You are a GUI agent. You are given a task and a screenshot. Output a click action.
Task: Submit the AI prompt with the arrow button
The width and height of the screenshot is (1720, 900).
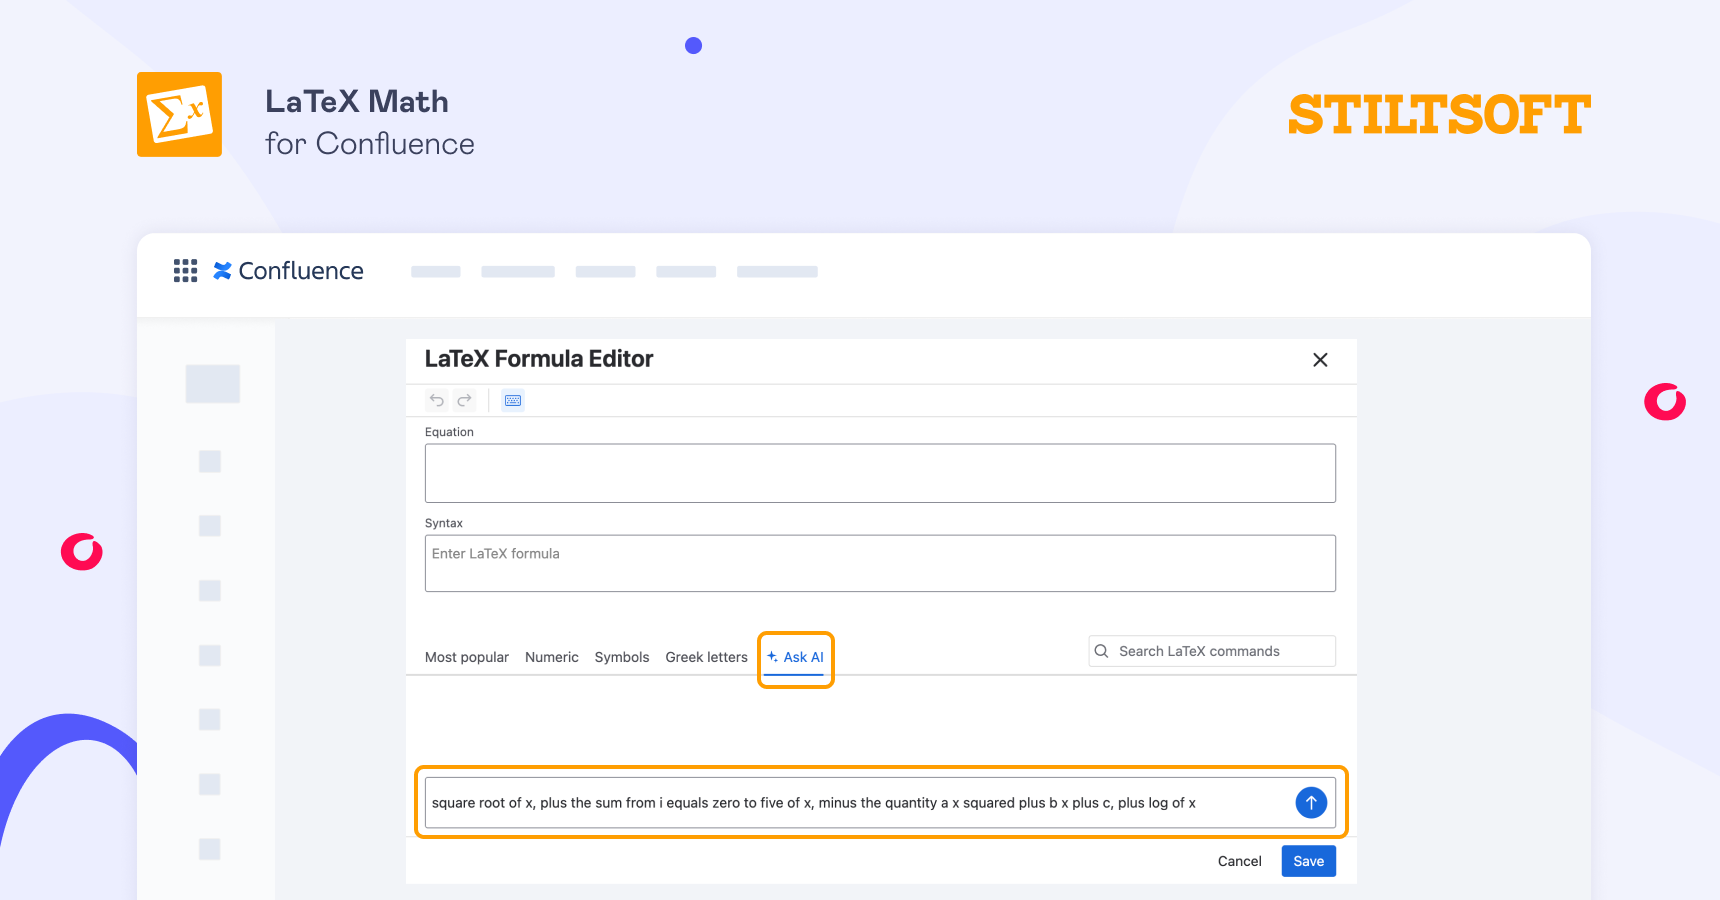(1311, 803)
